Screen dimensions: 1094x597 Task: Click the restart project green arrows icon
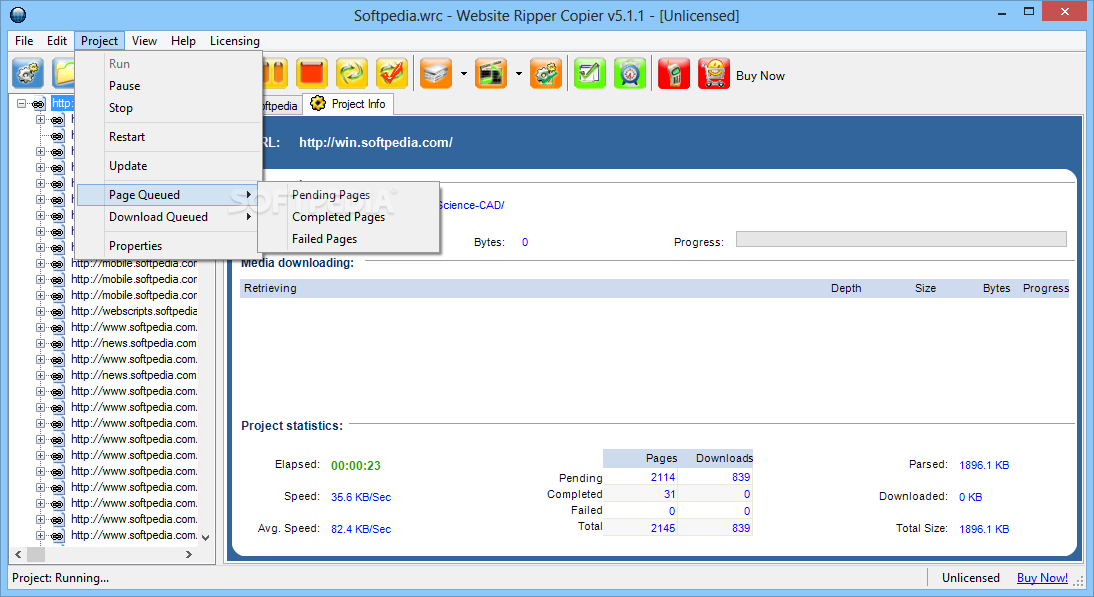[x=352, y=73]
